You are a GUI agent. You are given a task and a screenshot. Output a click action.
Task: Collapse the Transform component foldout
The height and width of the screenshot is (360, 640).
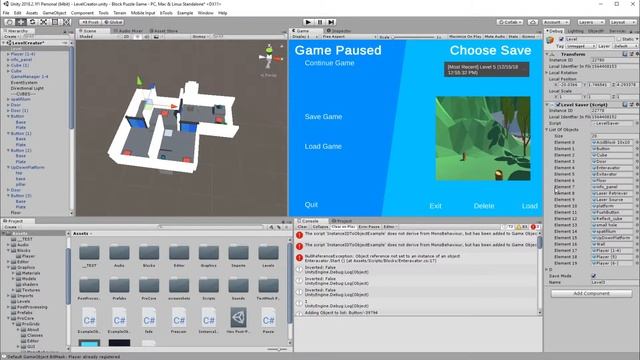(x=547, y=54)
